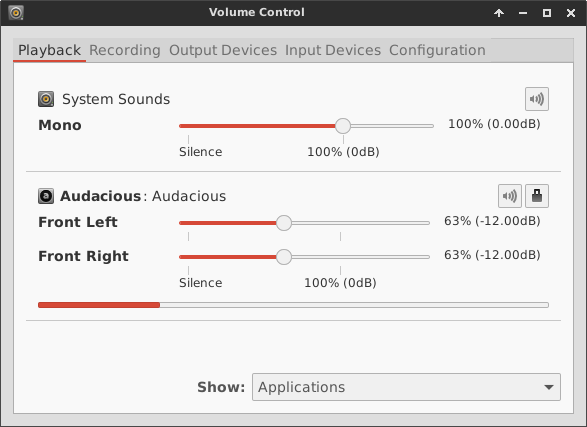Click the keep-above arrow in title bar

click(499, 13)
